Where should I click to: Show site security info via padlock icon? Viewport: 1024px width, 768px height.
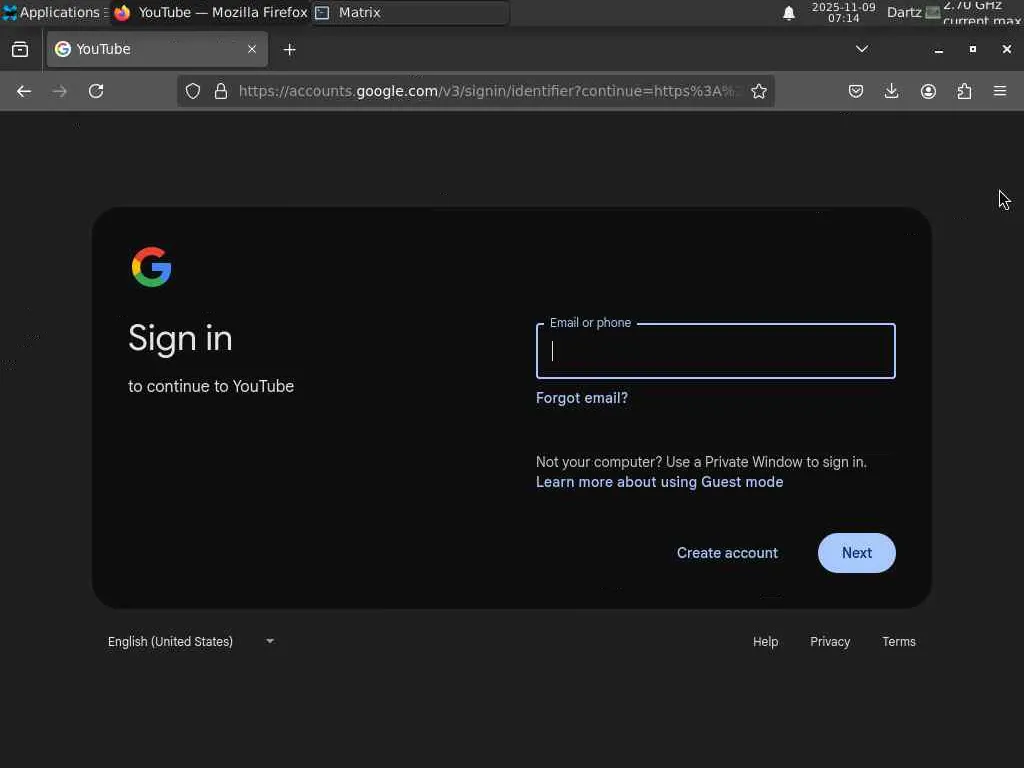coord(221,91)
